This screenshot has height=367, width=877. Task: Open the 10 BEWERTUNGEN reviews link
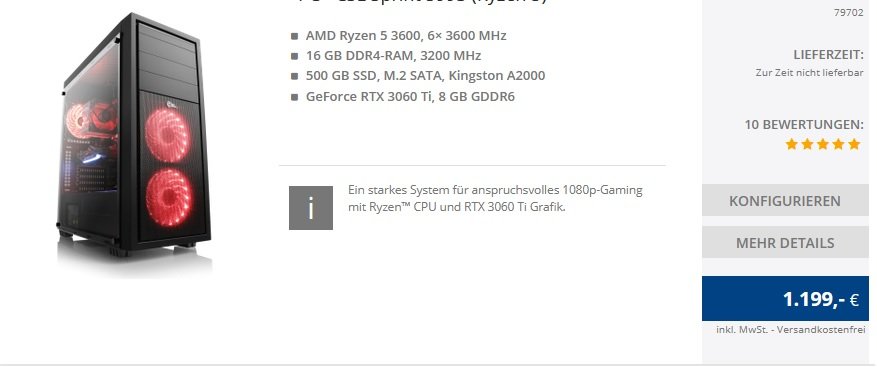(804, 124)
